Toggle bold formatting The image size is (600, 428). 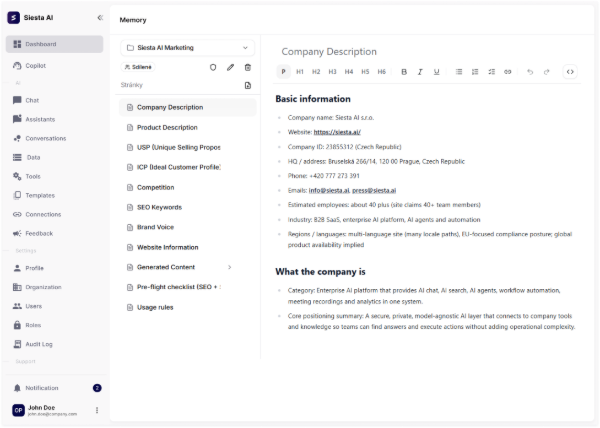click(404, 72)
